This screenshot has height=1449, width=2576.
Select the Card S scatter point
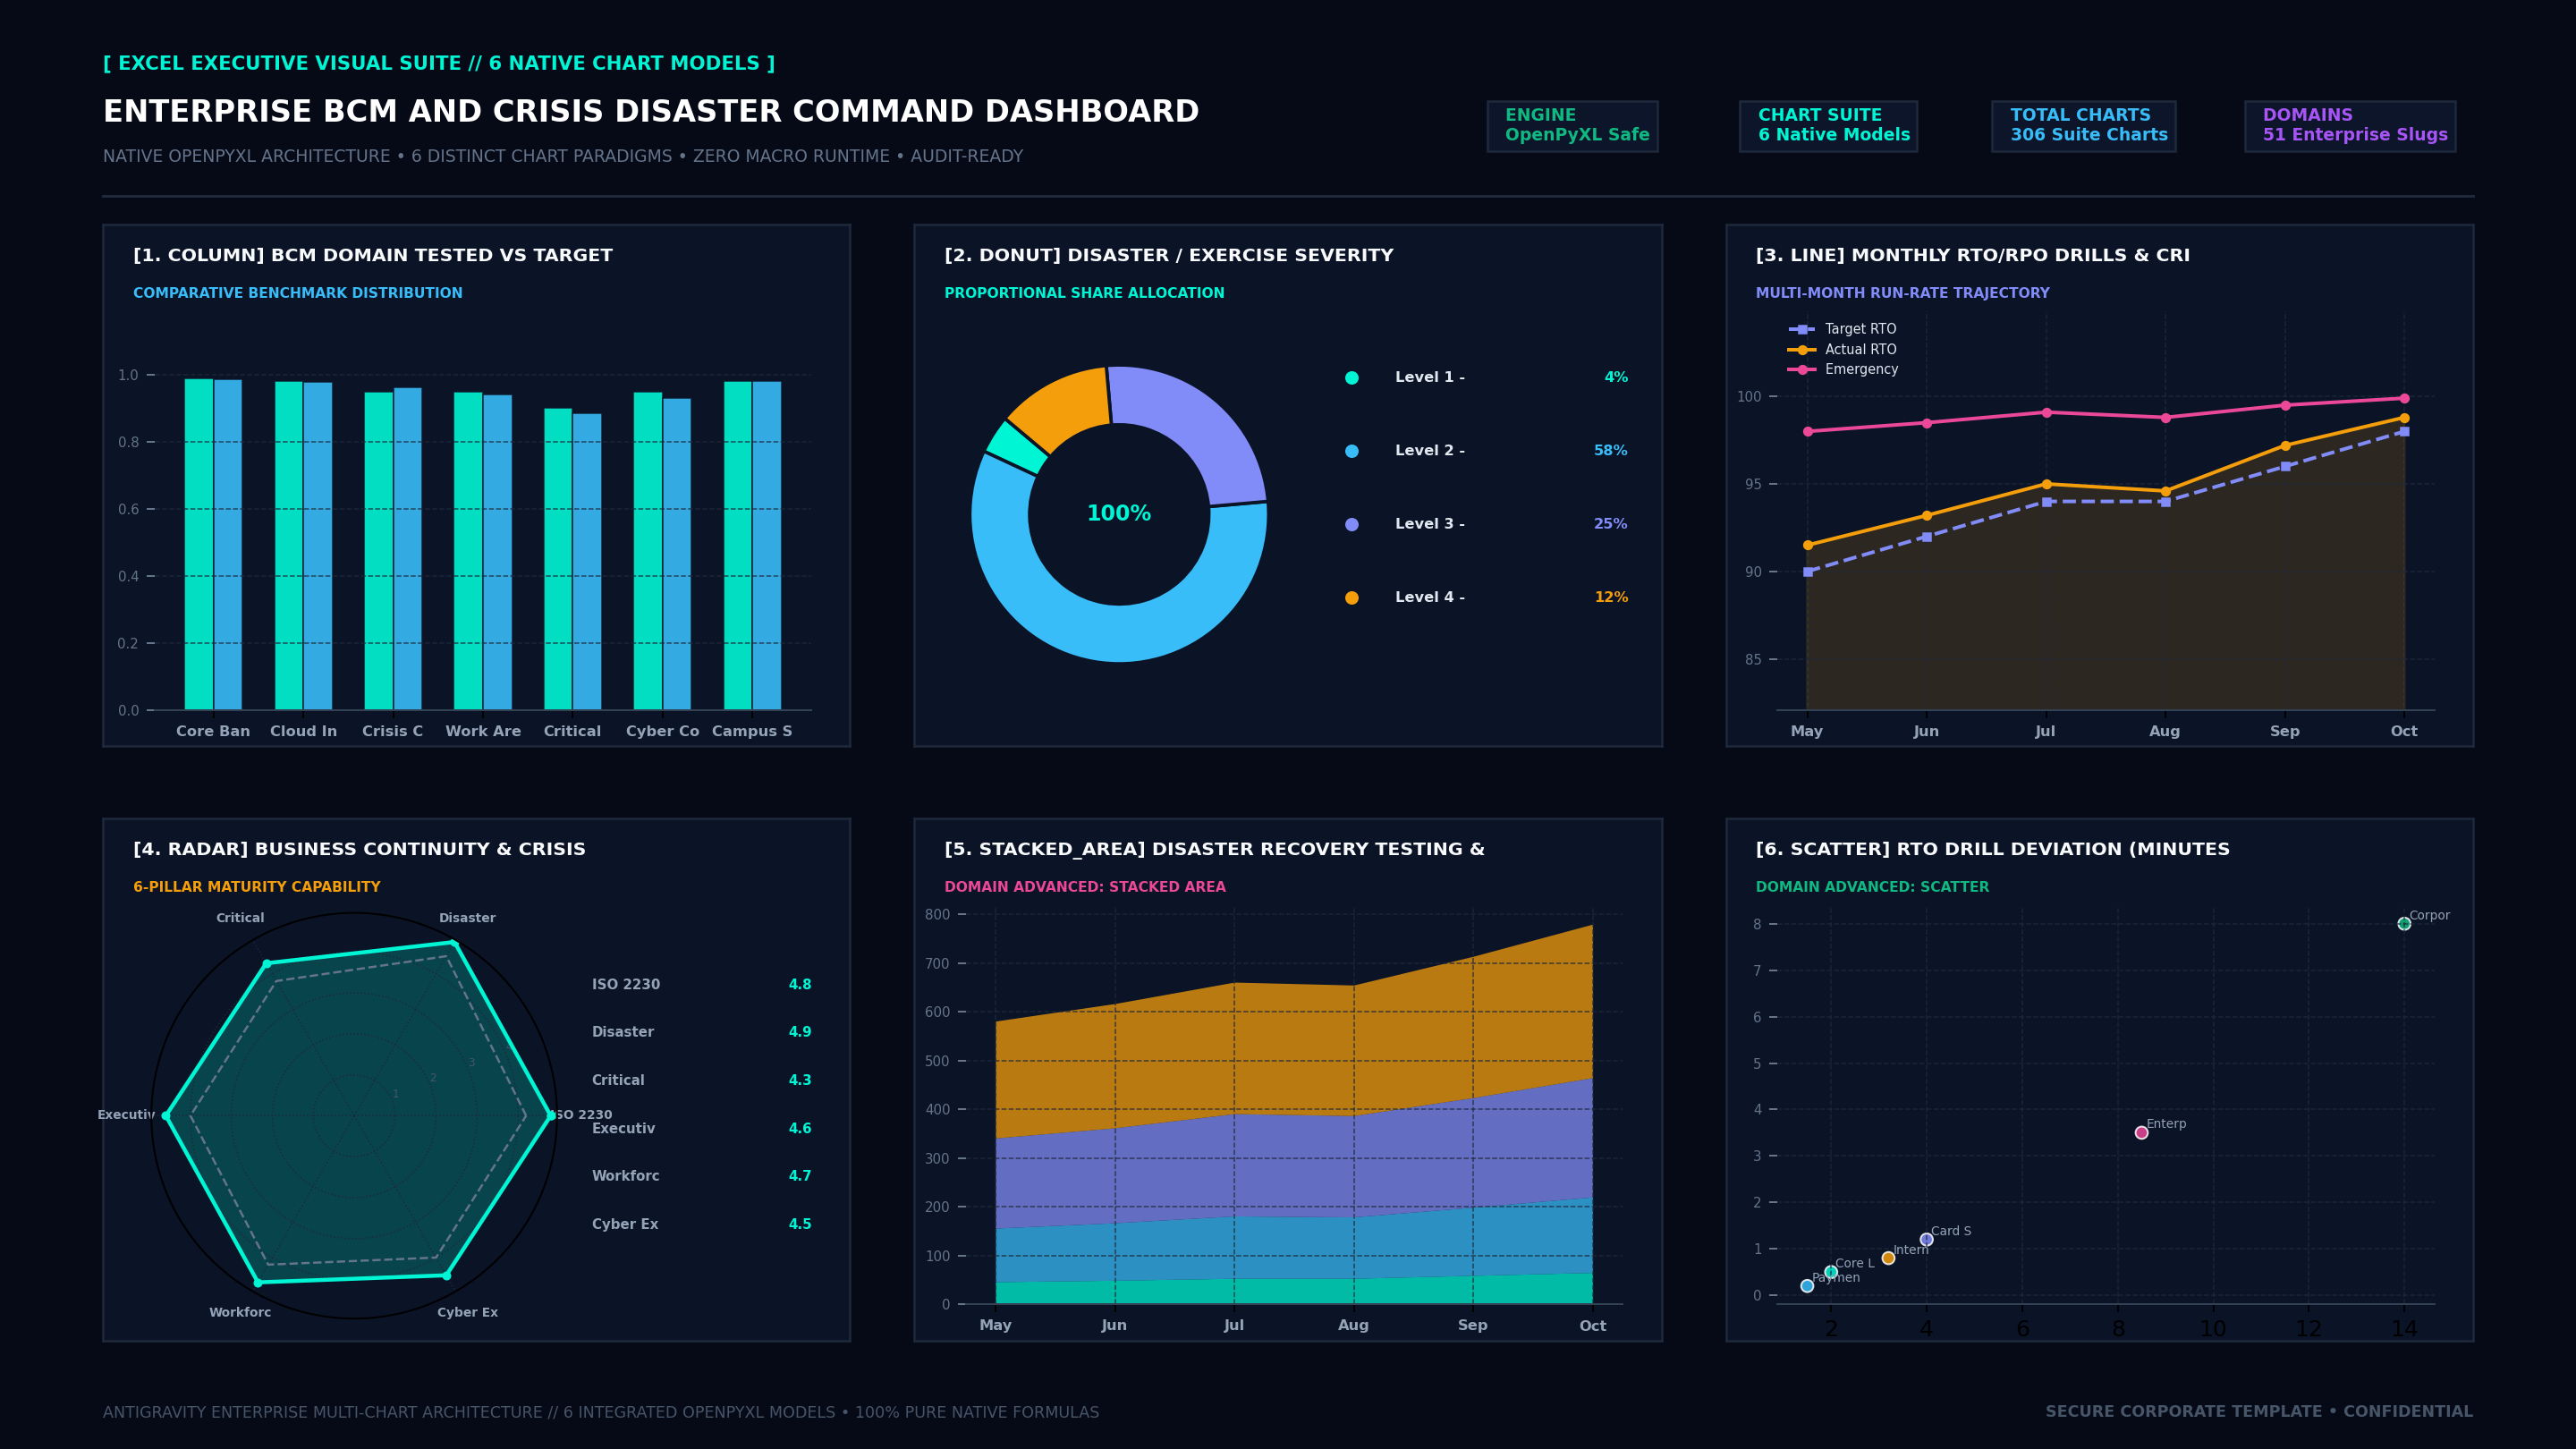[x=1926, y=1240]
